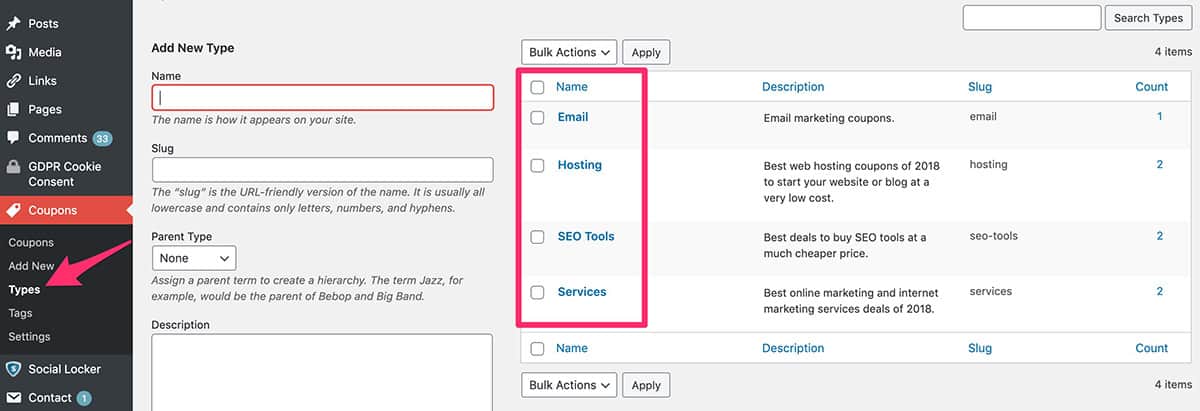Open the bottom Bulk Actions dropdown

570,385
